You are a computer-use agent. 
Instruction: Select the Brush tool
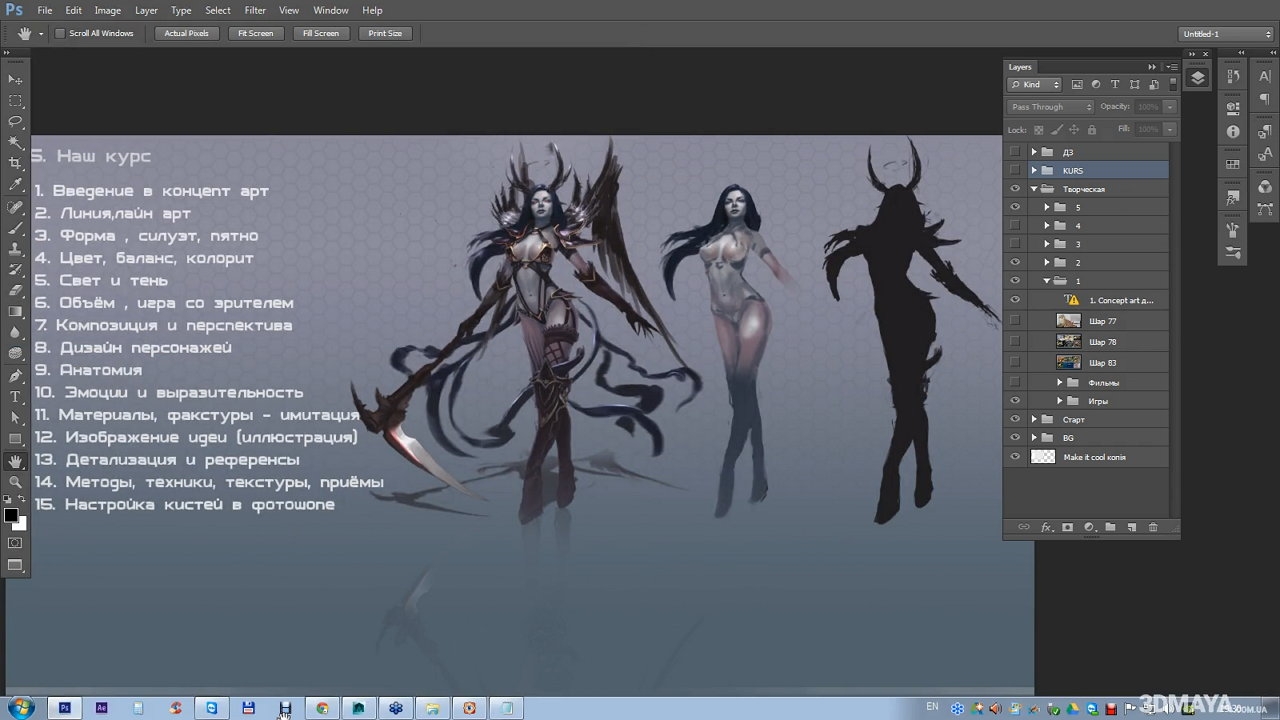15,228
